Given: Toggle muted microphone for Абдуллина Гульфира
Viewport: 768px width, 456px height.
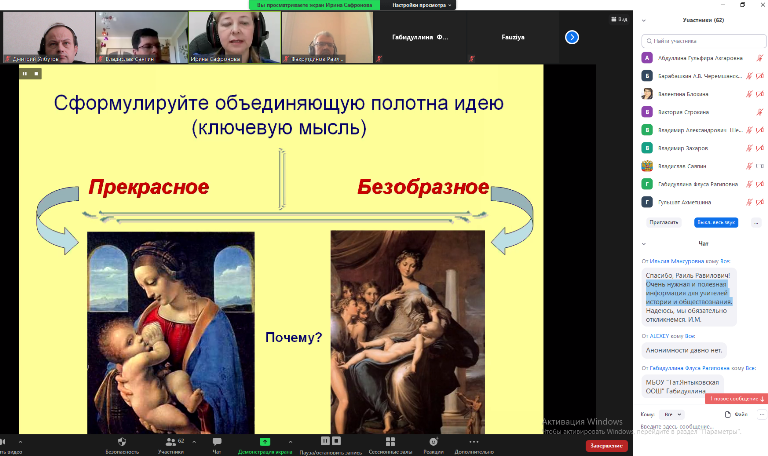Looking at the screenshot, I should pyautogui.click(x=760, y=58).
